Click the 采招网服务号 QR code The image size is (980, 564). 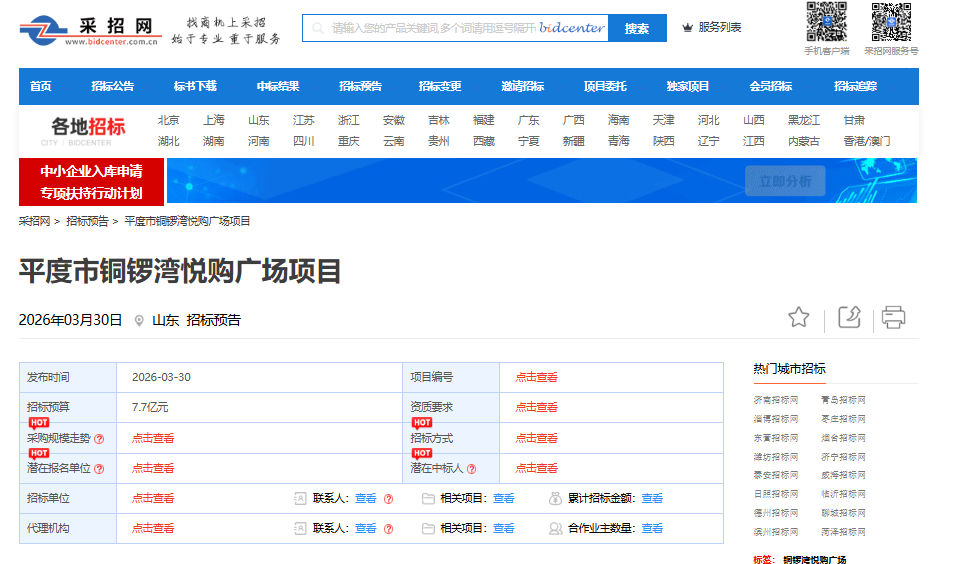890,22
